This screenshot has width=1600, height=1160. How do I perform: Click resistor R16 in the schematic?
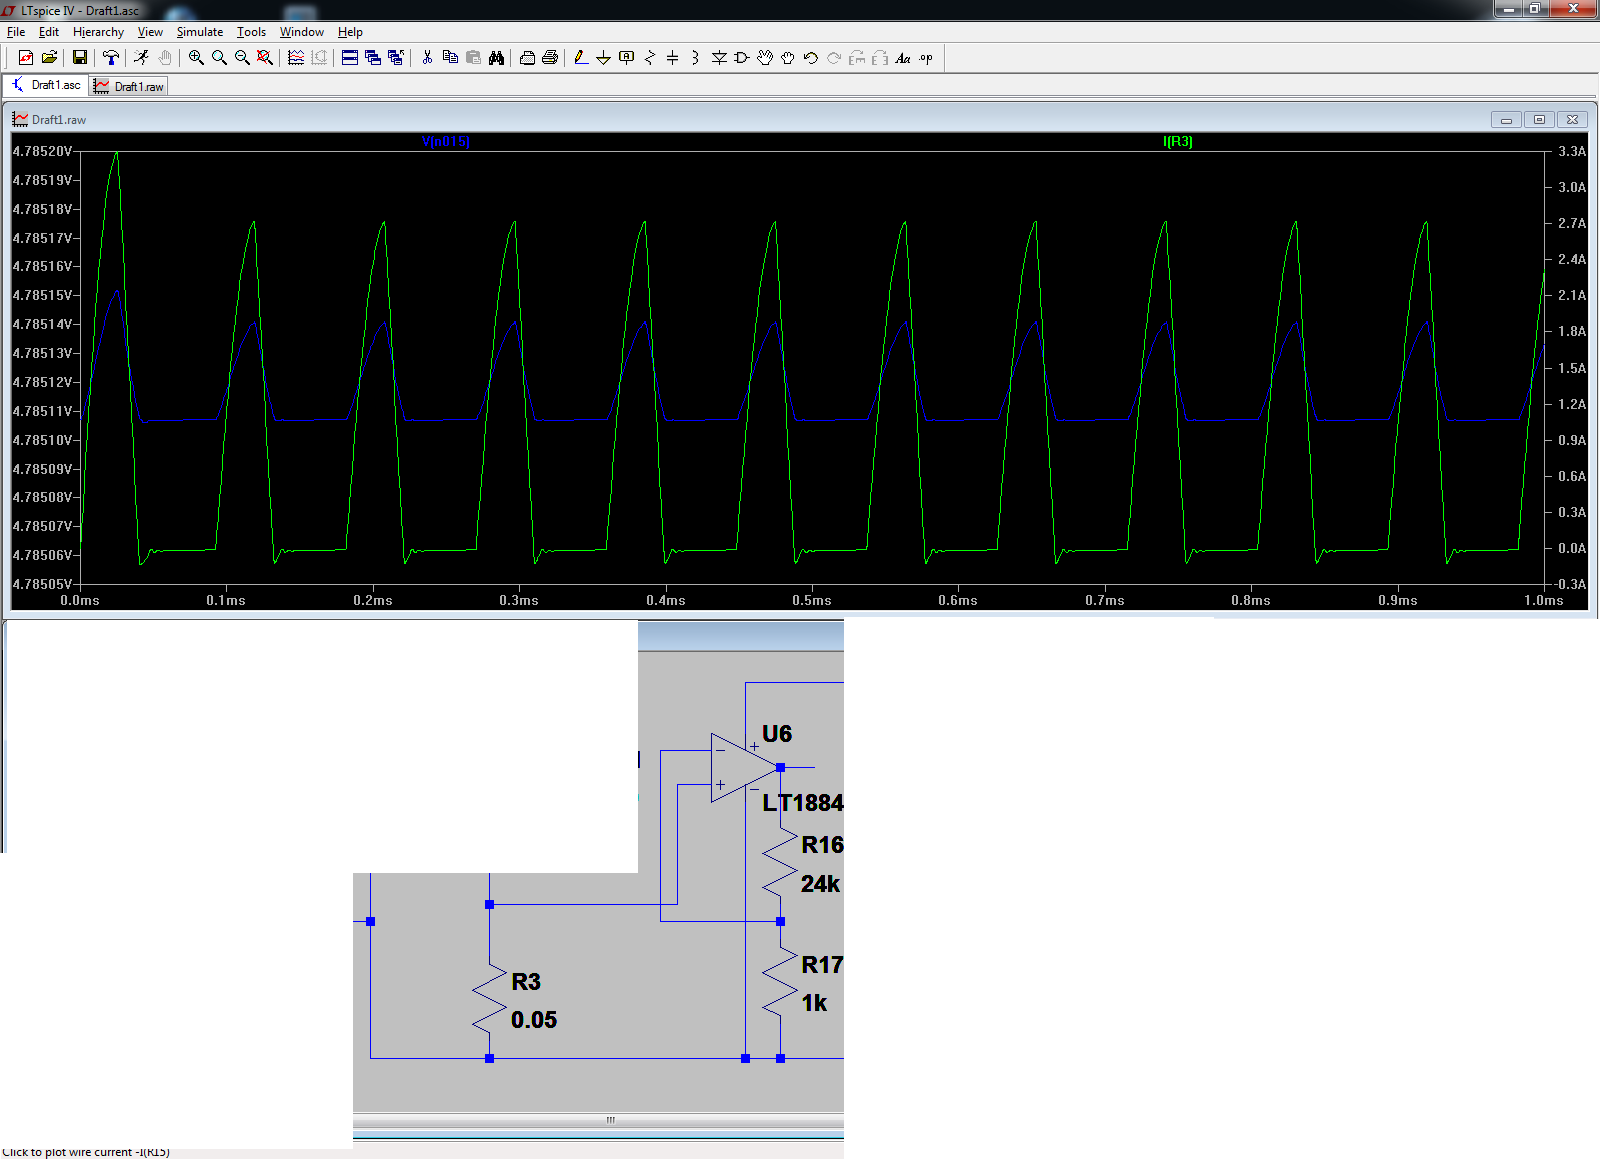click(x=780, y=864)
